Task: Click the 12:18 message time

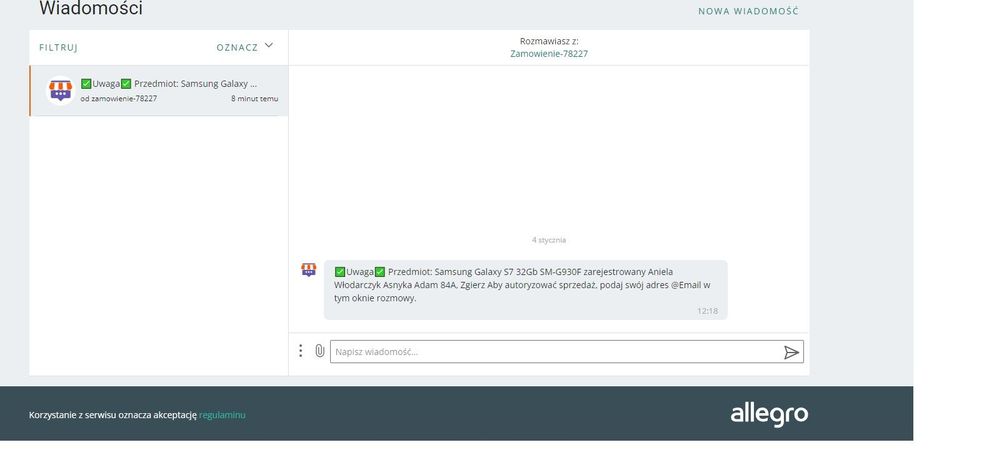Action: click(x=707, y=312)
